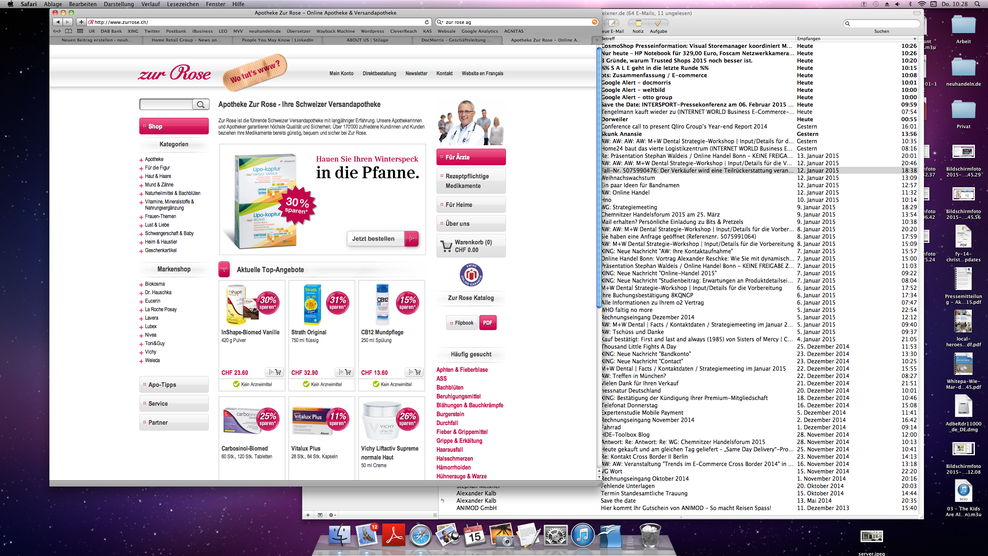Open Wayback Machine bookmark in bar

tap(335, 31)
